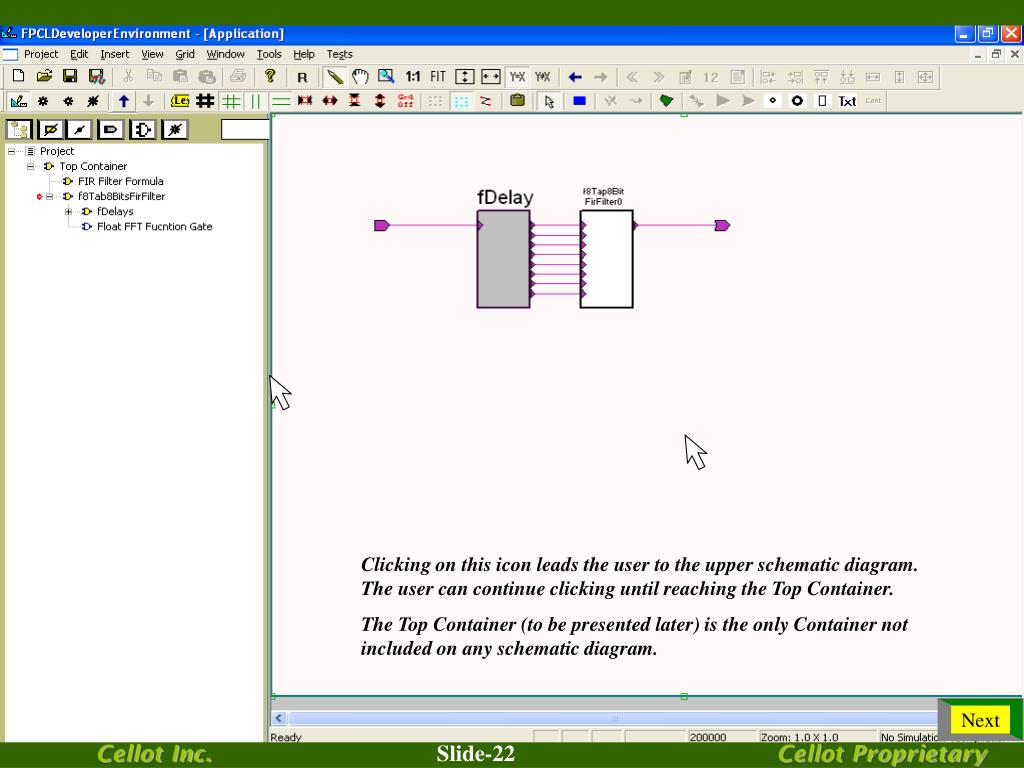
Task: Select the hand pan tool
Action: click(360, 77)
